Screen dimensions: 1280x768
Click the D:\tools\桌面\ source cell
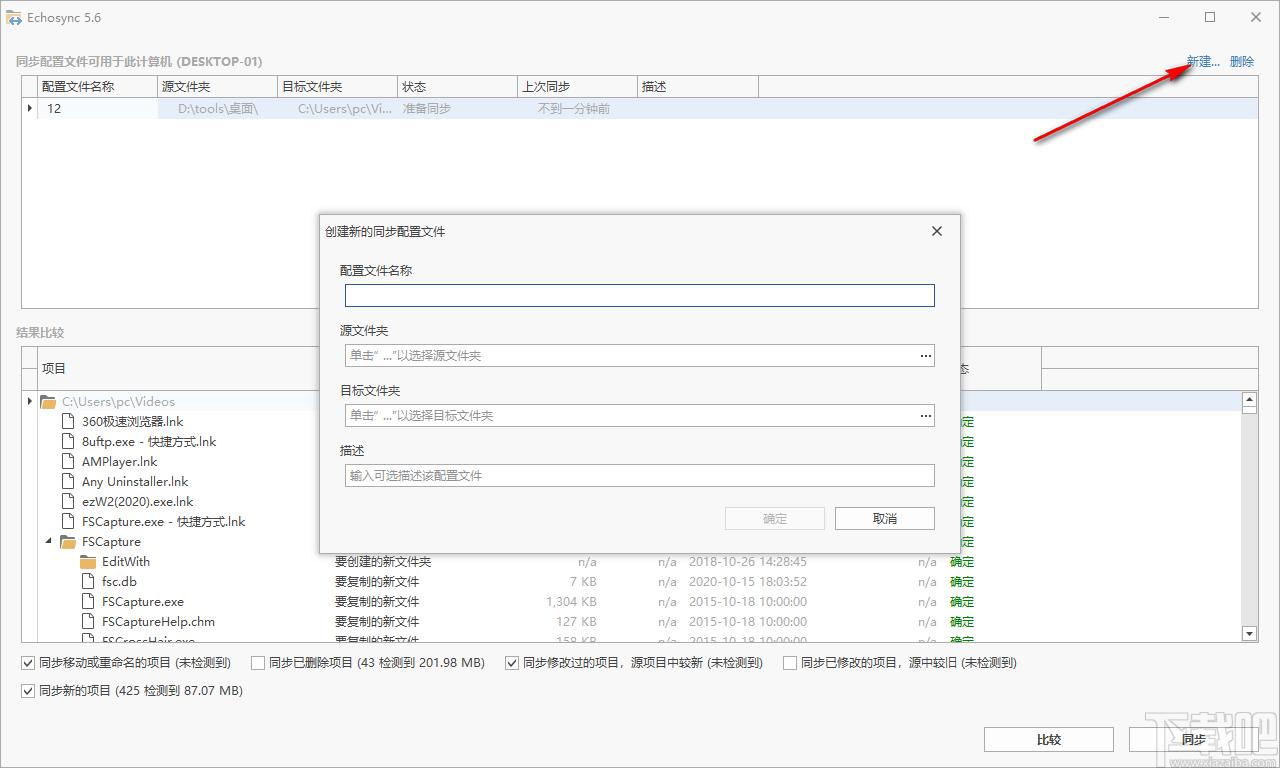coord(218,108)
